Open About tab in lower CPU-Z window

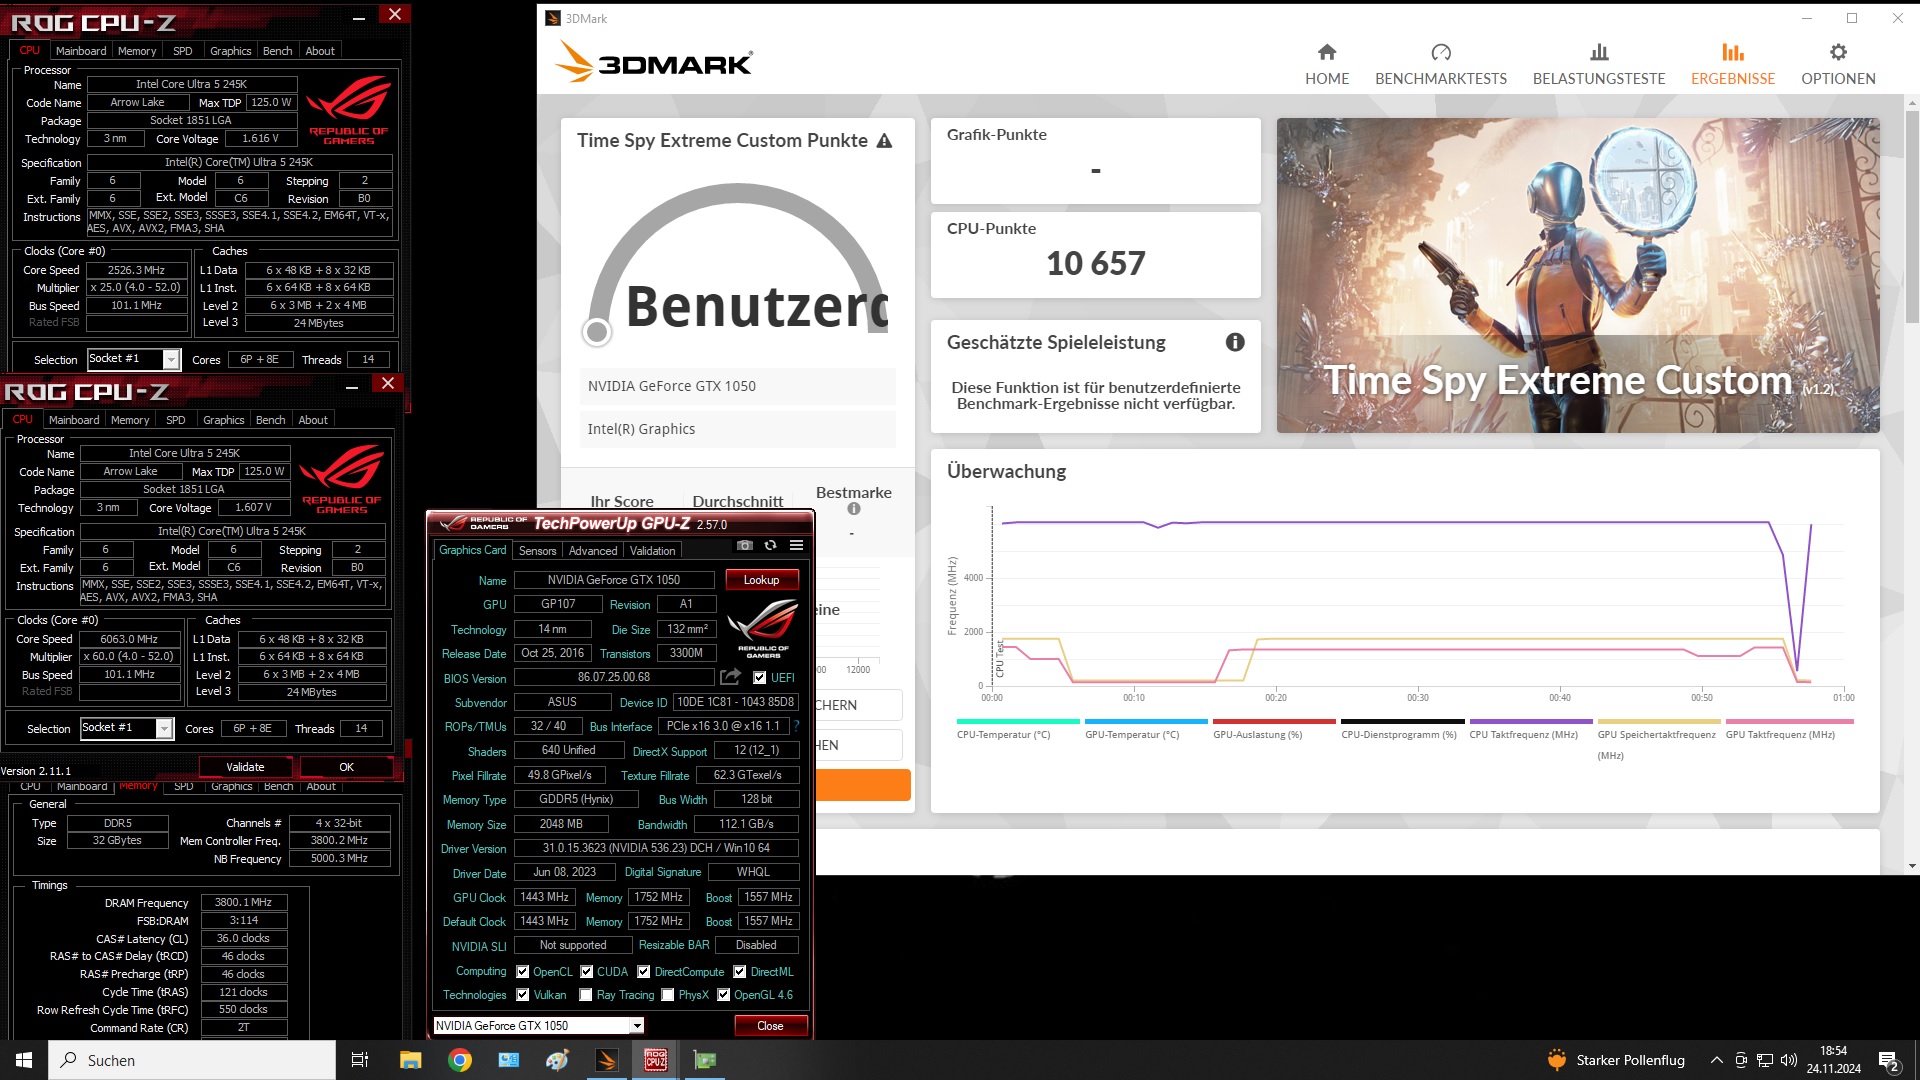[313, 420]
